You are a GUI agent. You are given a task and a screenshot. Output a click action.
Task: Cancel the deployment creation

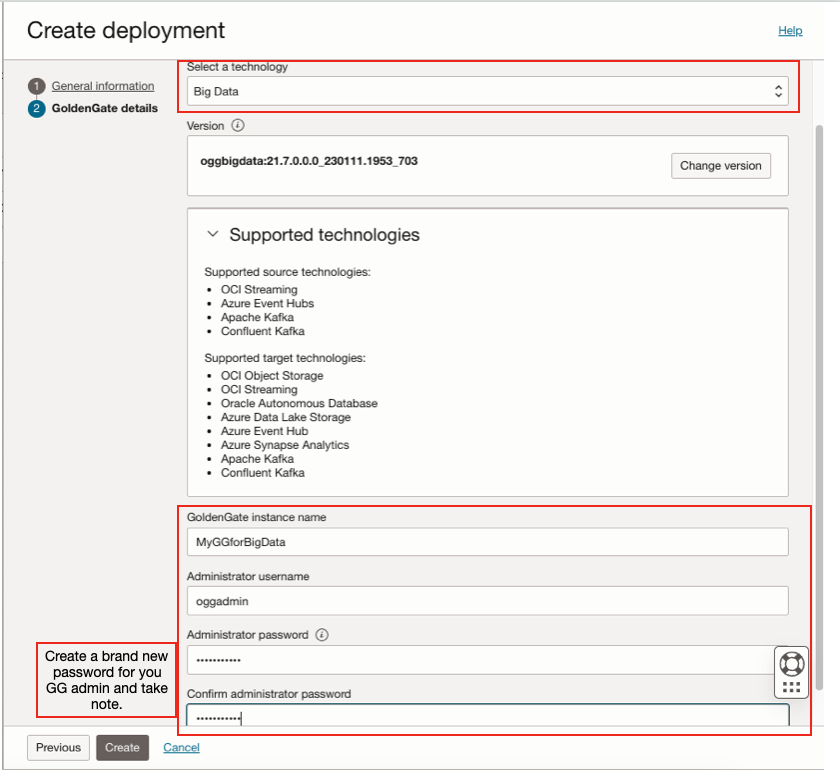click(x=182, y=747)
